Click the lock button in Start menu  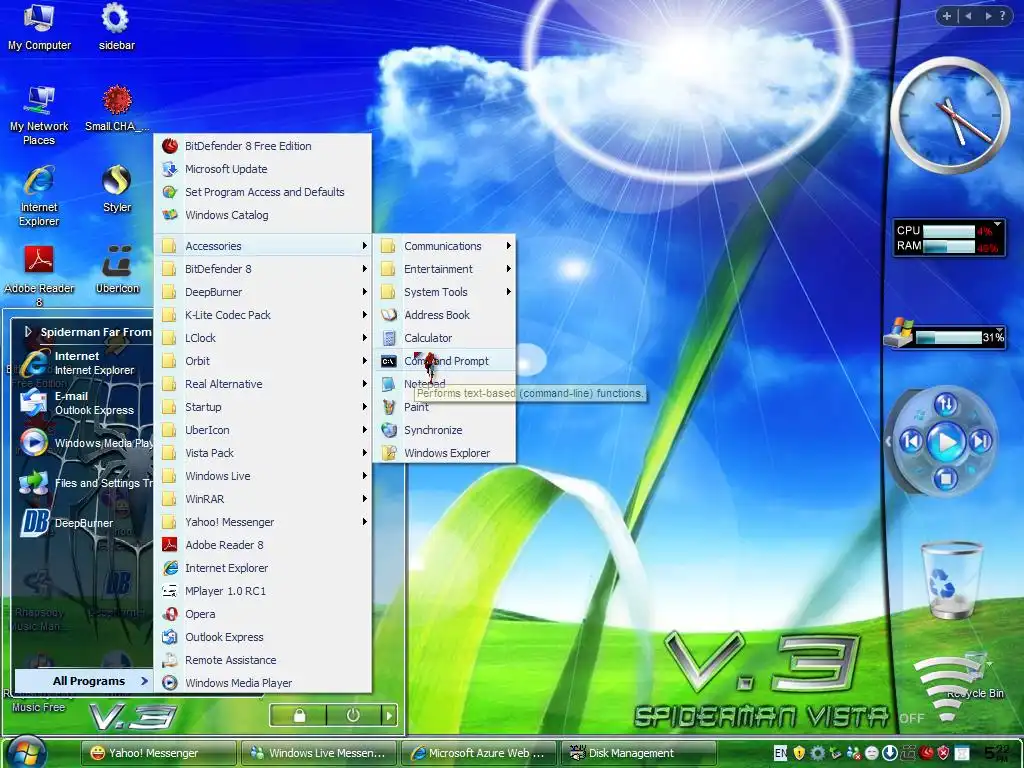pos(299,716)
